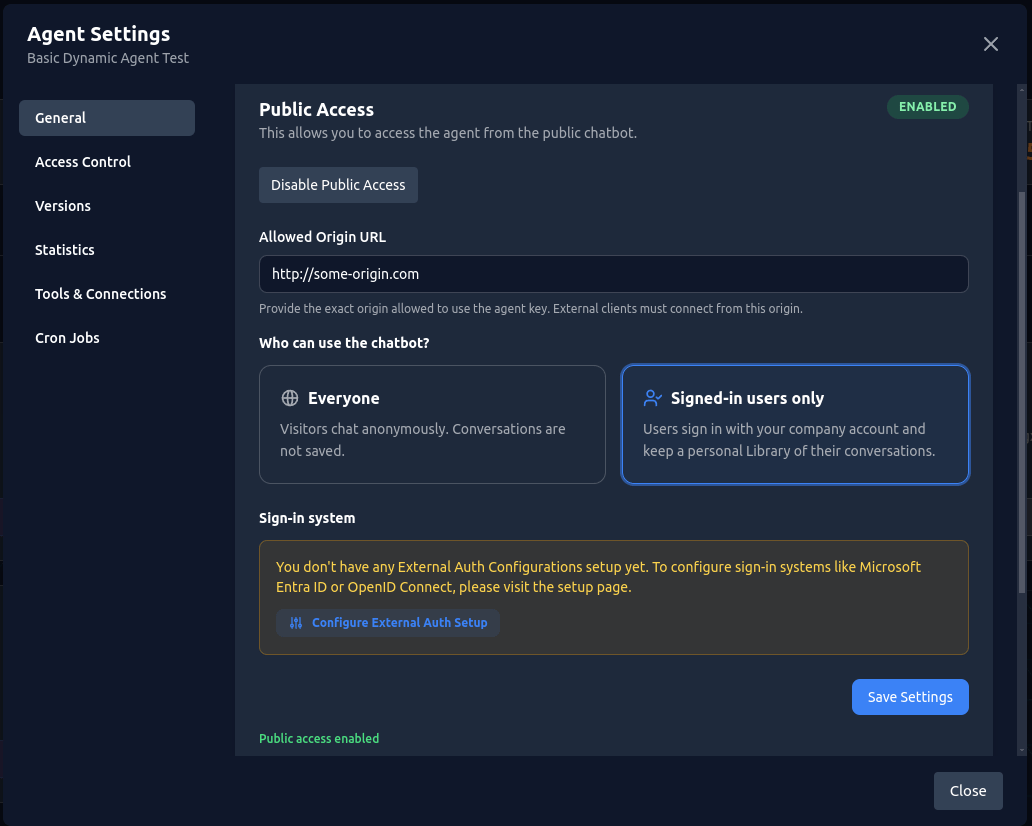This screenshot has height=826, width=1032.
Task: Click the Close button at bottom
Action: (x=968, y=790)
